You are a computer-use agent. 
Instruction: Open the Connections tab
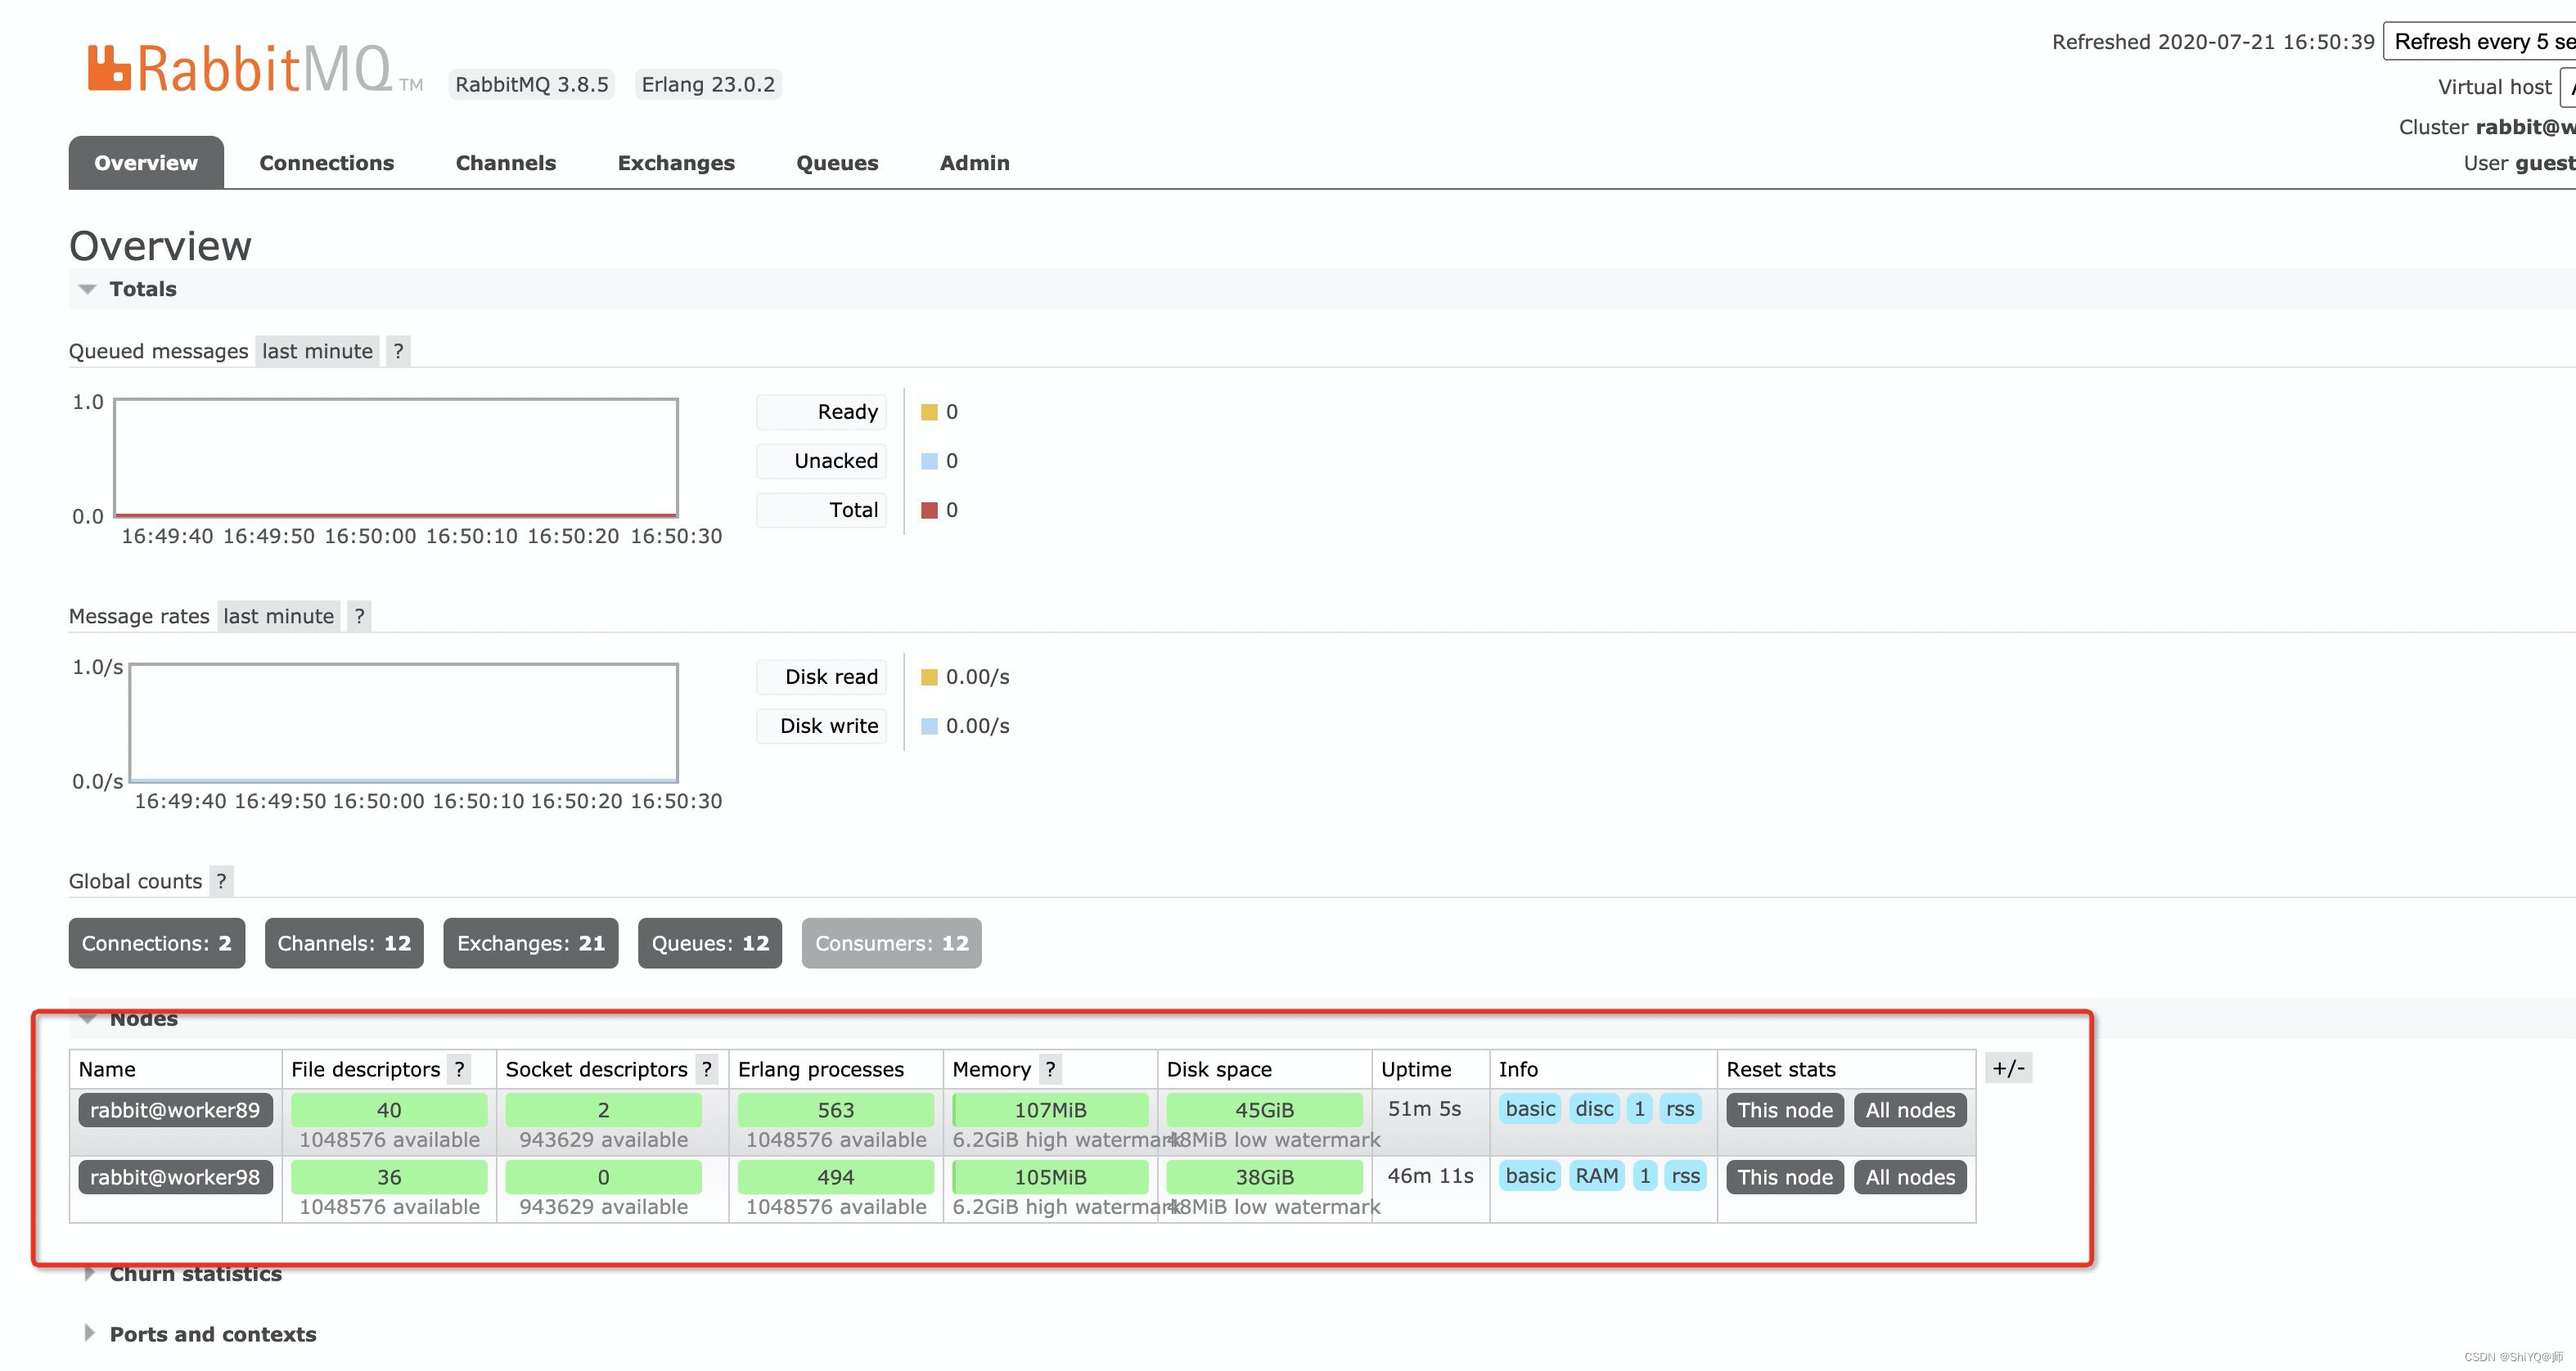point(326,162)
